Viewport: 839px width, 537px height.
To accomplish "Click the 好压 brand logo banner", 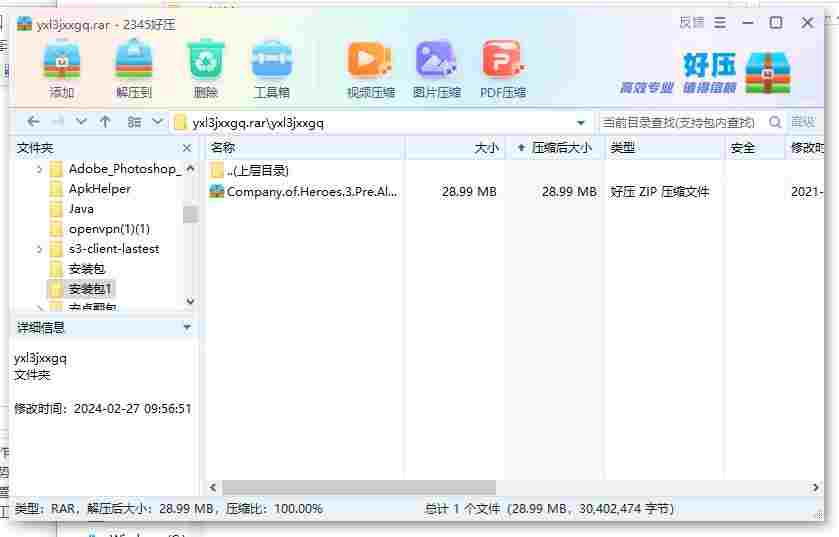I will [706, 73].
